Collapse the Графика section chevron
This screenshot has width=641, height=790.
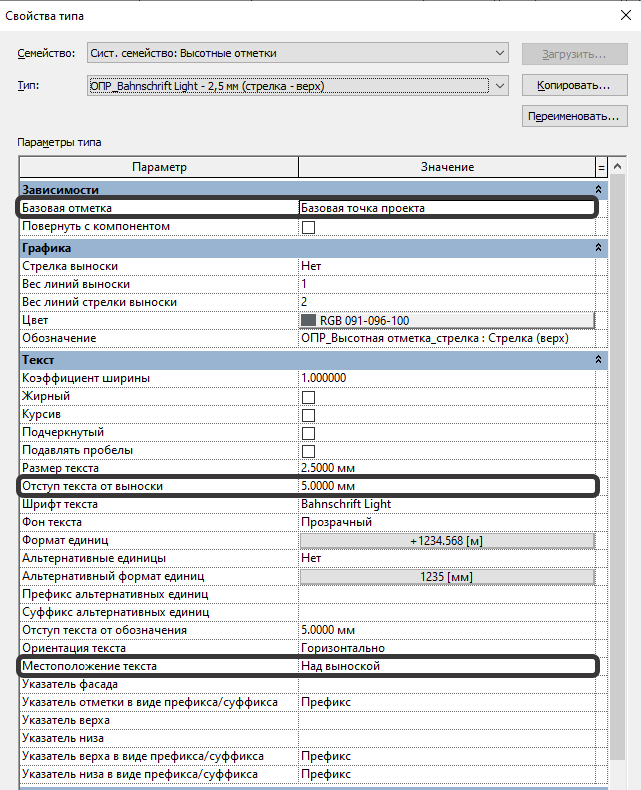(598, 247)
